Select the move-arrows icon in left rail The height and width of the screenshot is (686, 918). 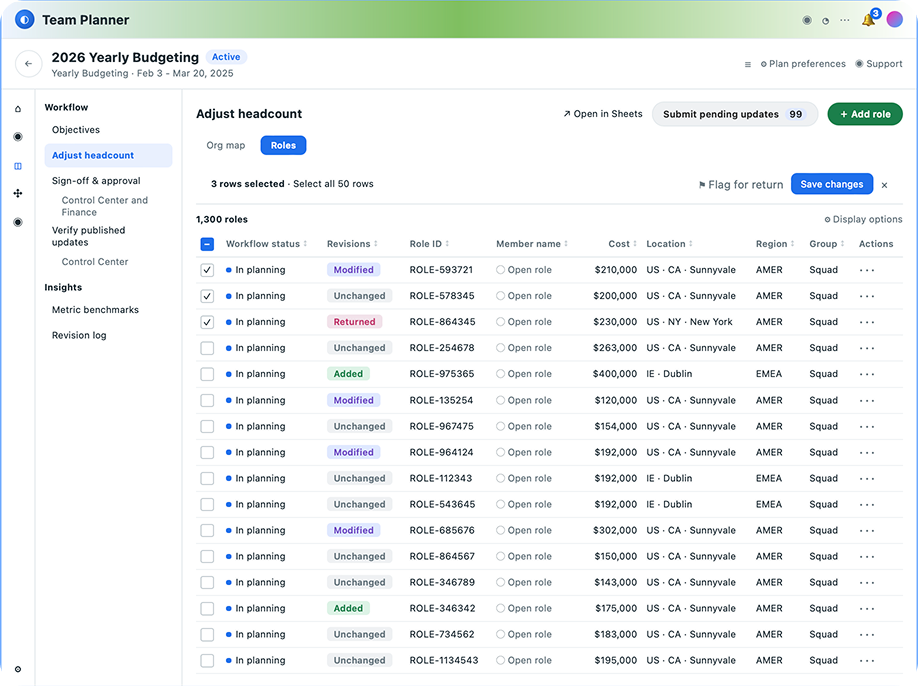coord(18,193)
